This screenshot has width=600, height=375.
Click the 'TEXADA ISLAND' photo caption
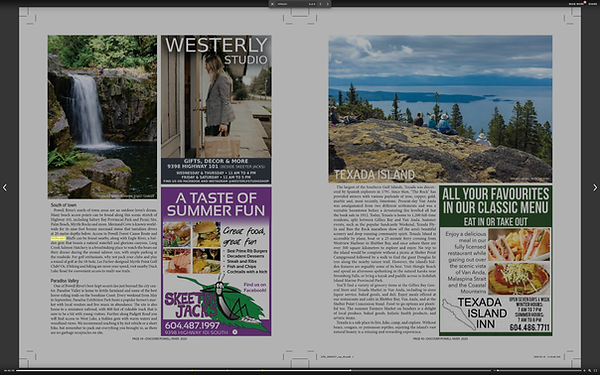[x=374, y=175]
